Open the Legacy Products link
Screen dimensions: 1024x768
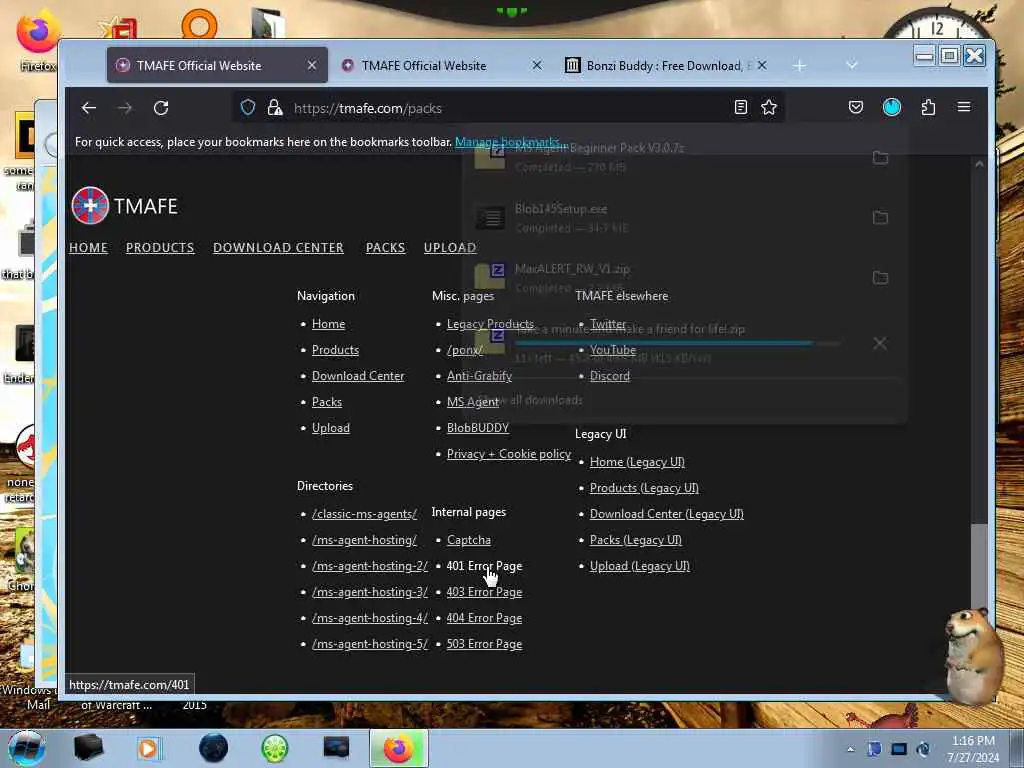coord(490,324)
